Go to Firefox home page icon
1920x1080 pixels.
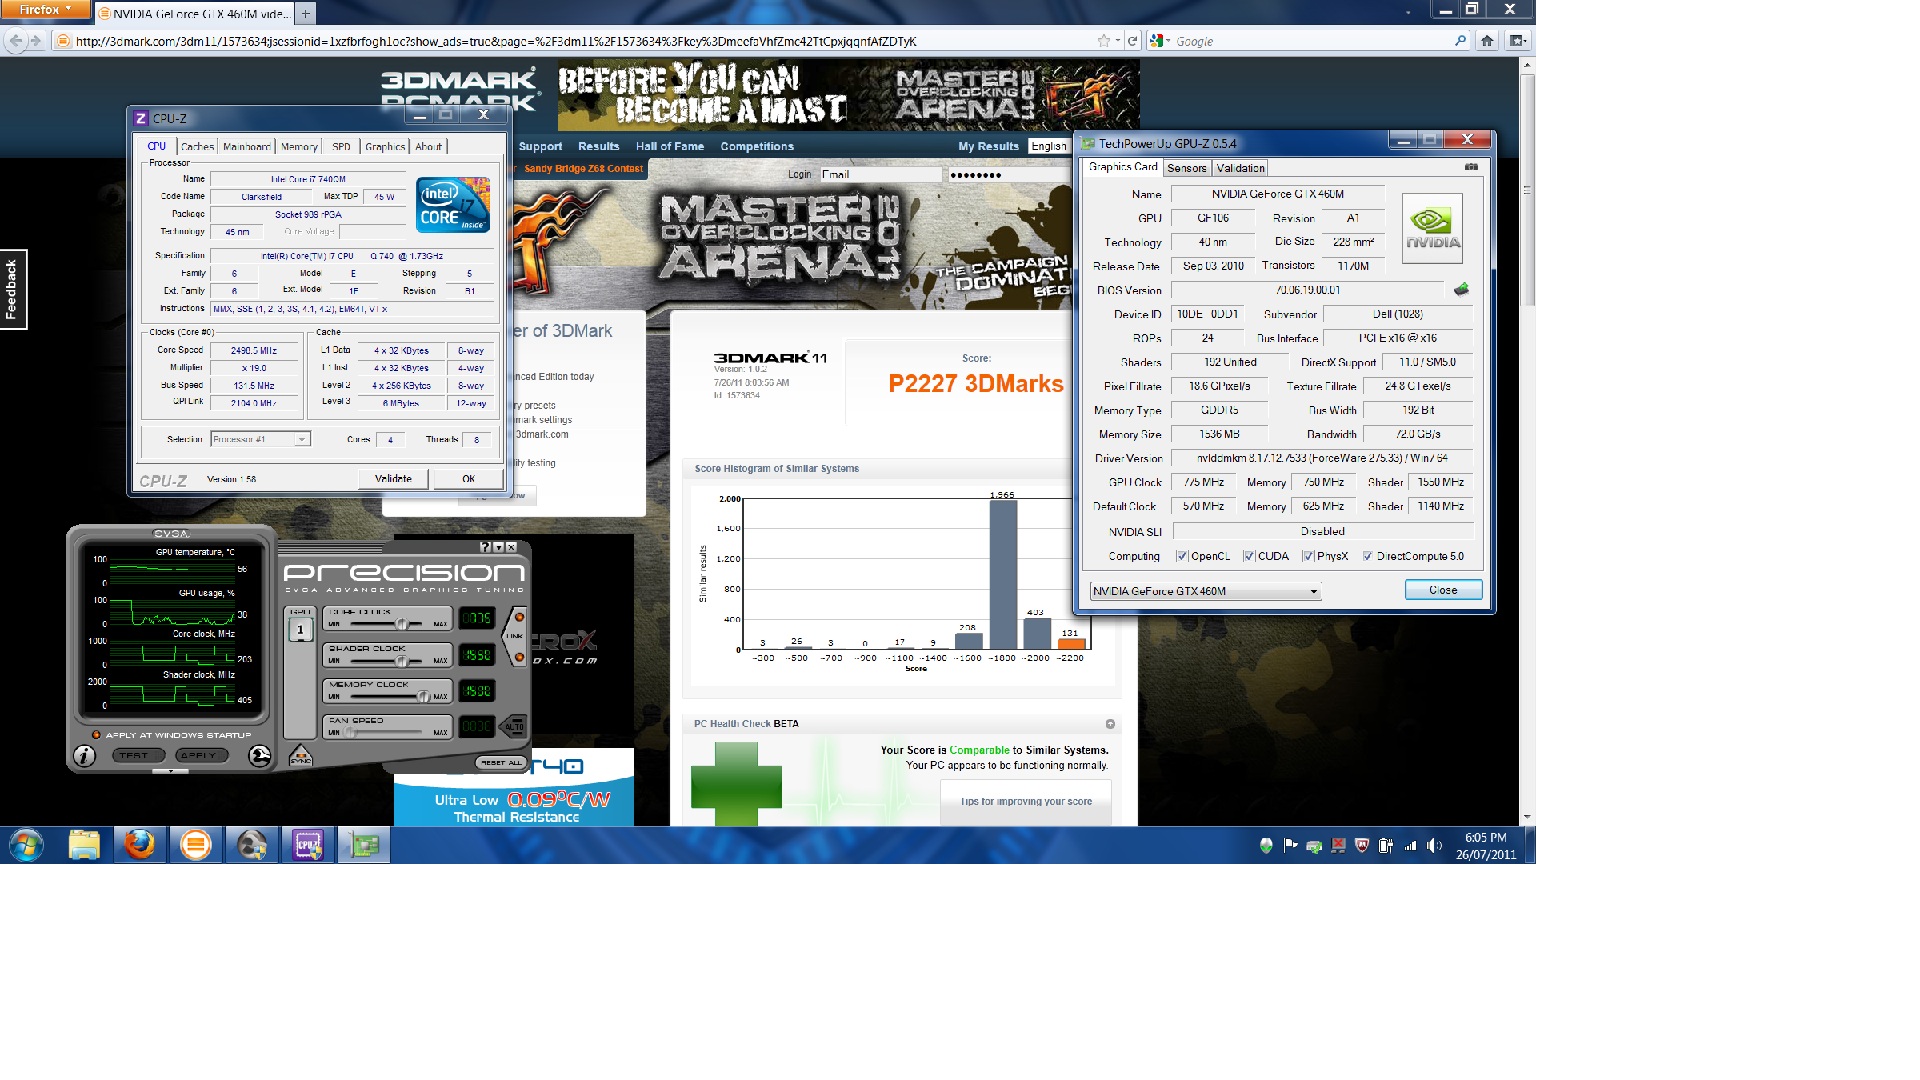pos(1487,41)
